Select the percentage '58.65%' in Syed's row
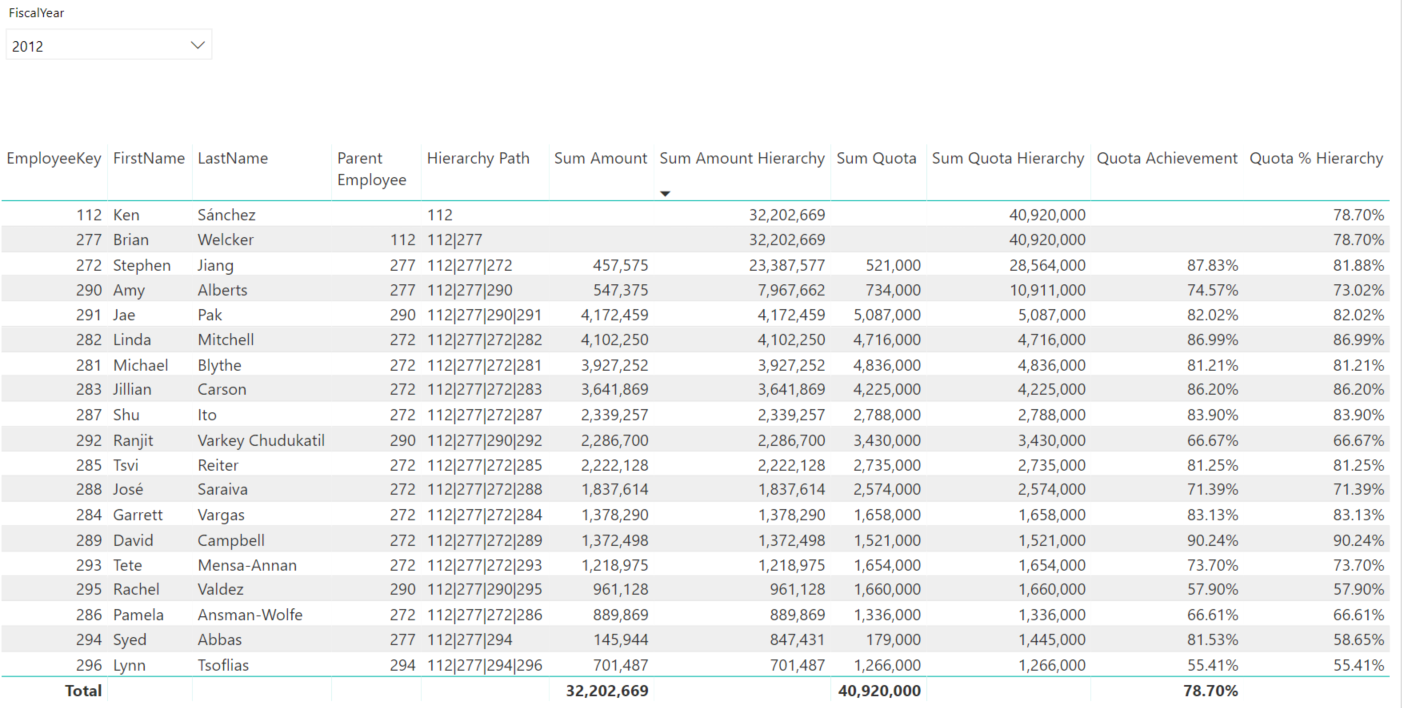 1358,640
